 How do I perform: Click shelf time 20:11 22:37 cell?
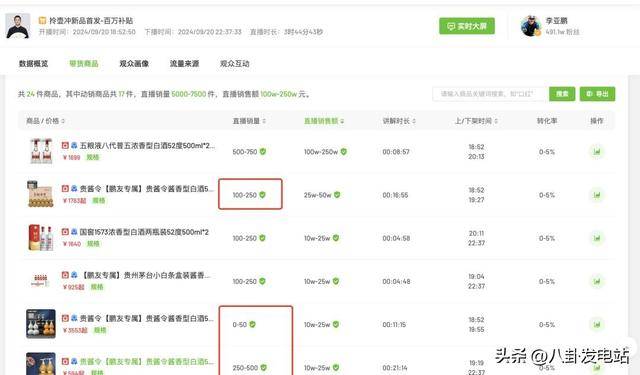click(x=476, y=238)
